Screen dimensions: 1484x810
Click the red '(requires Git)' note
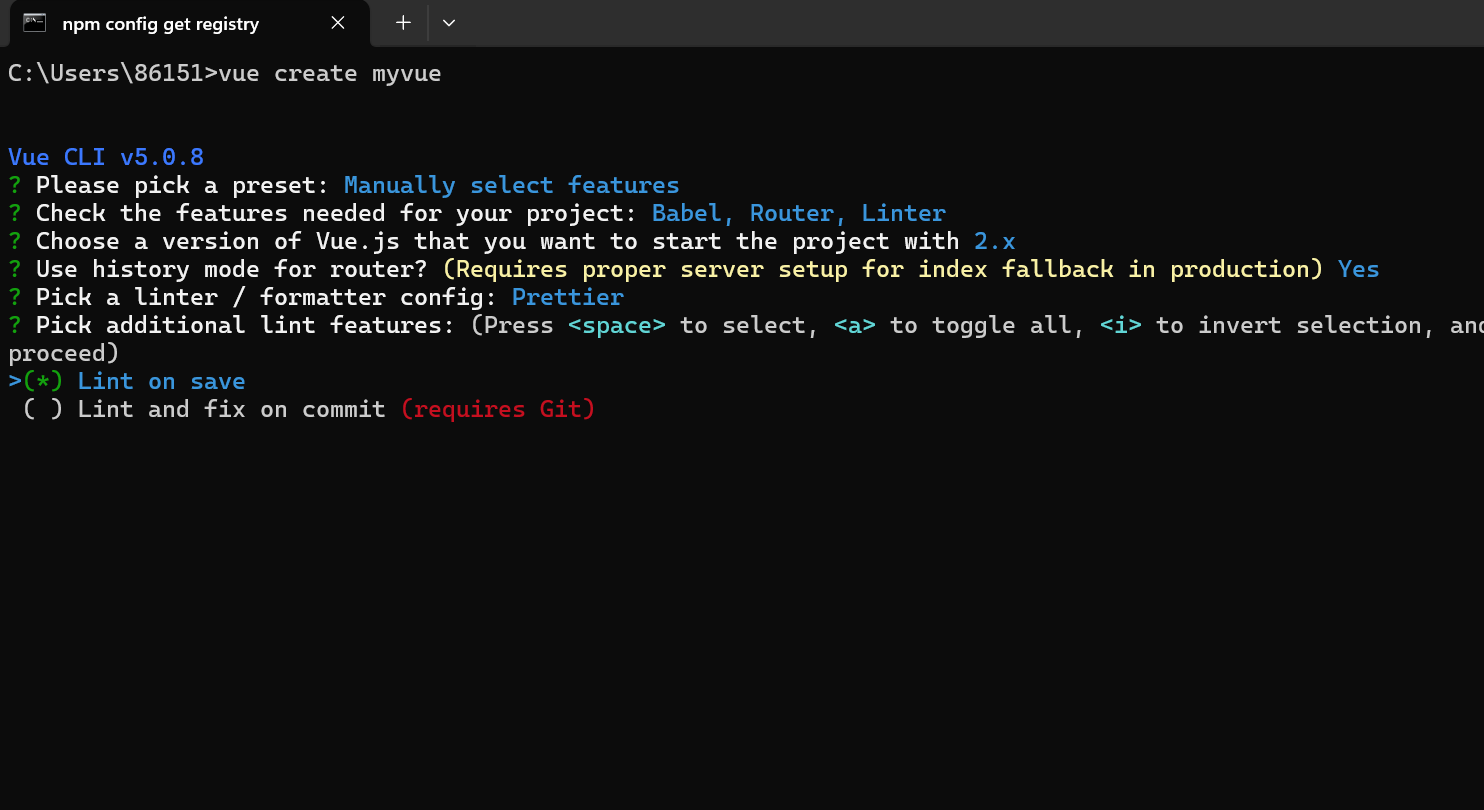click(x=498, y=409)
